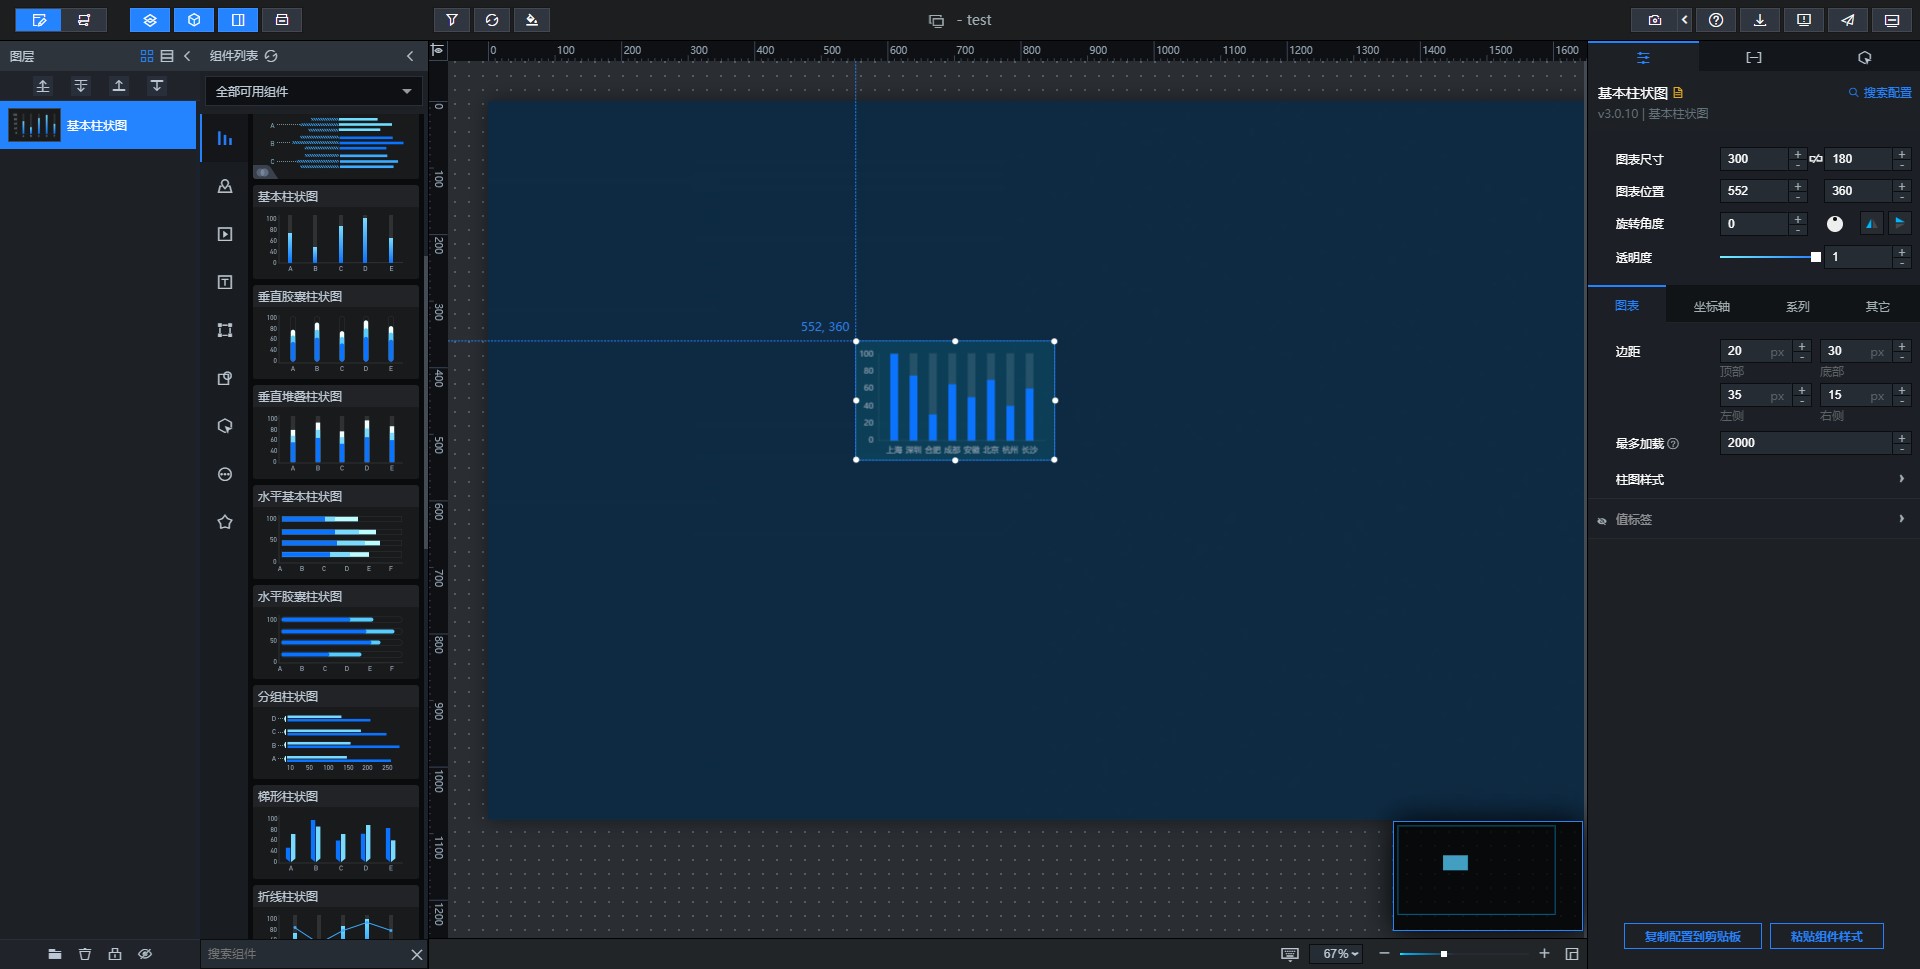Expand the 柱图样式 section
Image resolution: width=1920 pixels, height=969 pixels.
coord(1755,480)
